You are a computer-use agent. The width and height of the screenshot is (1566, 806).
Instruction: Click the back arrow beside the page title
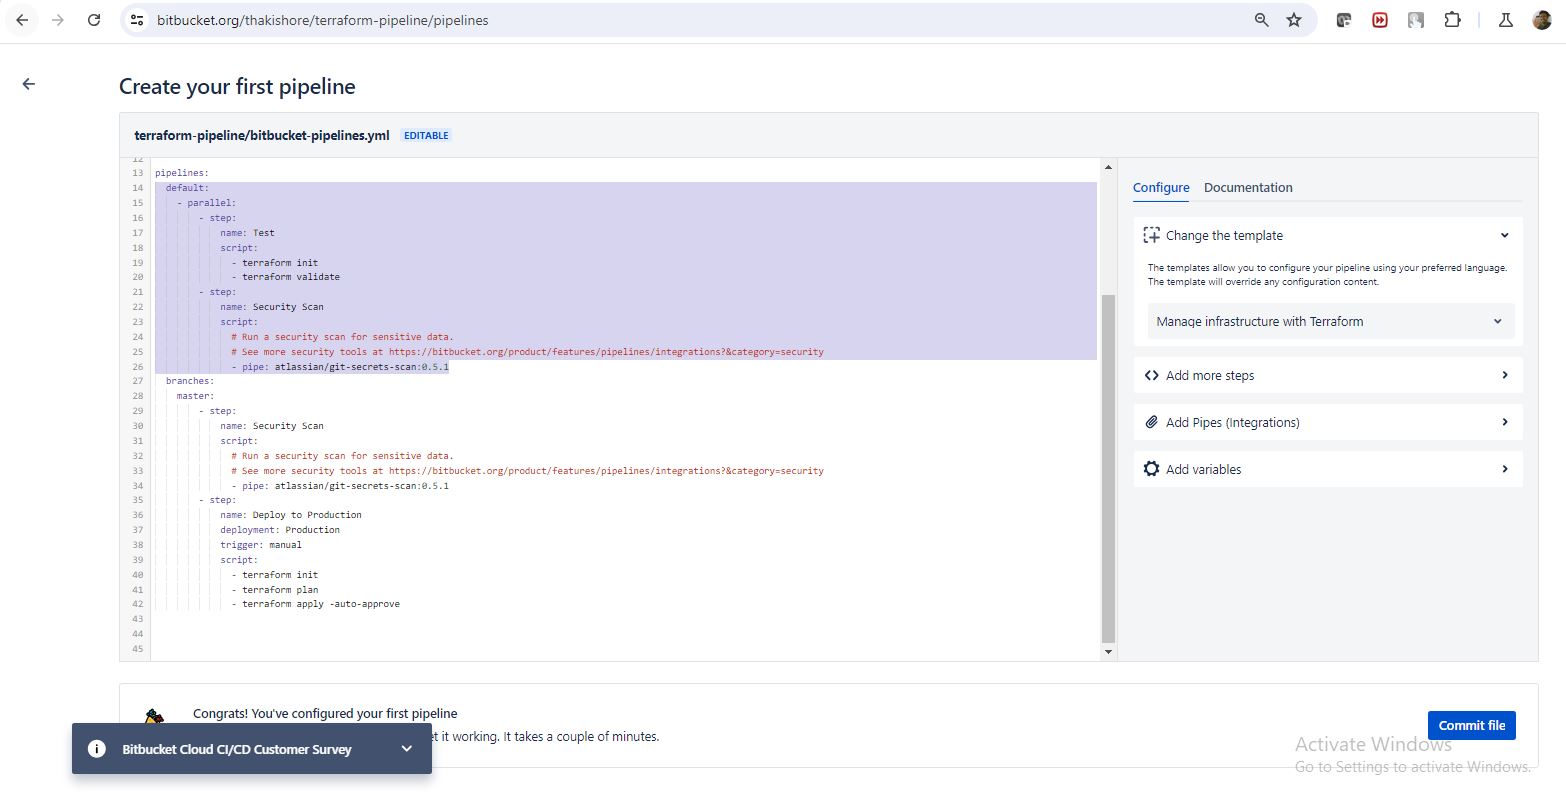tap(28, 85)
